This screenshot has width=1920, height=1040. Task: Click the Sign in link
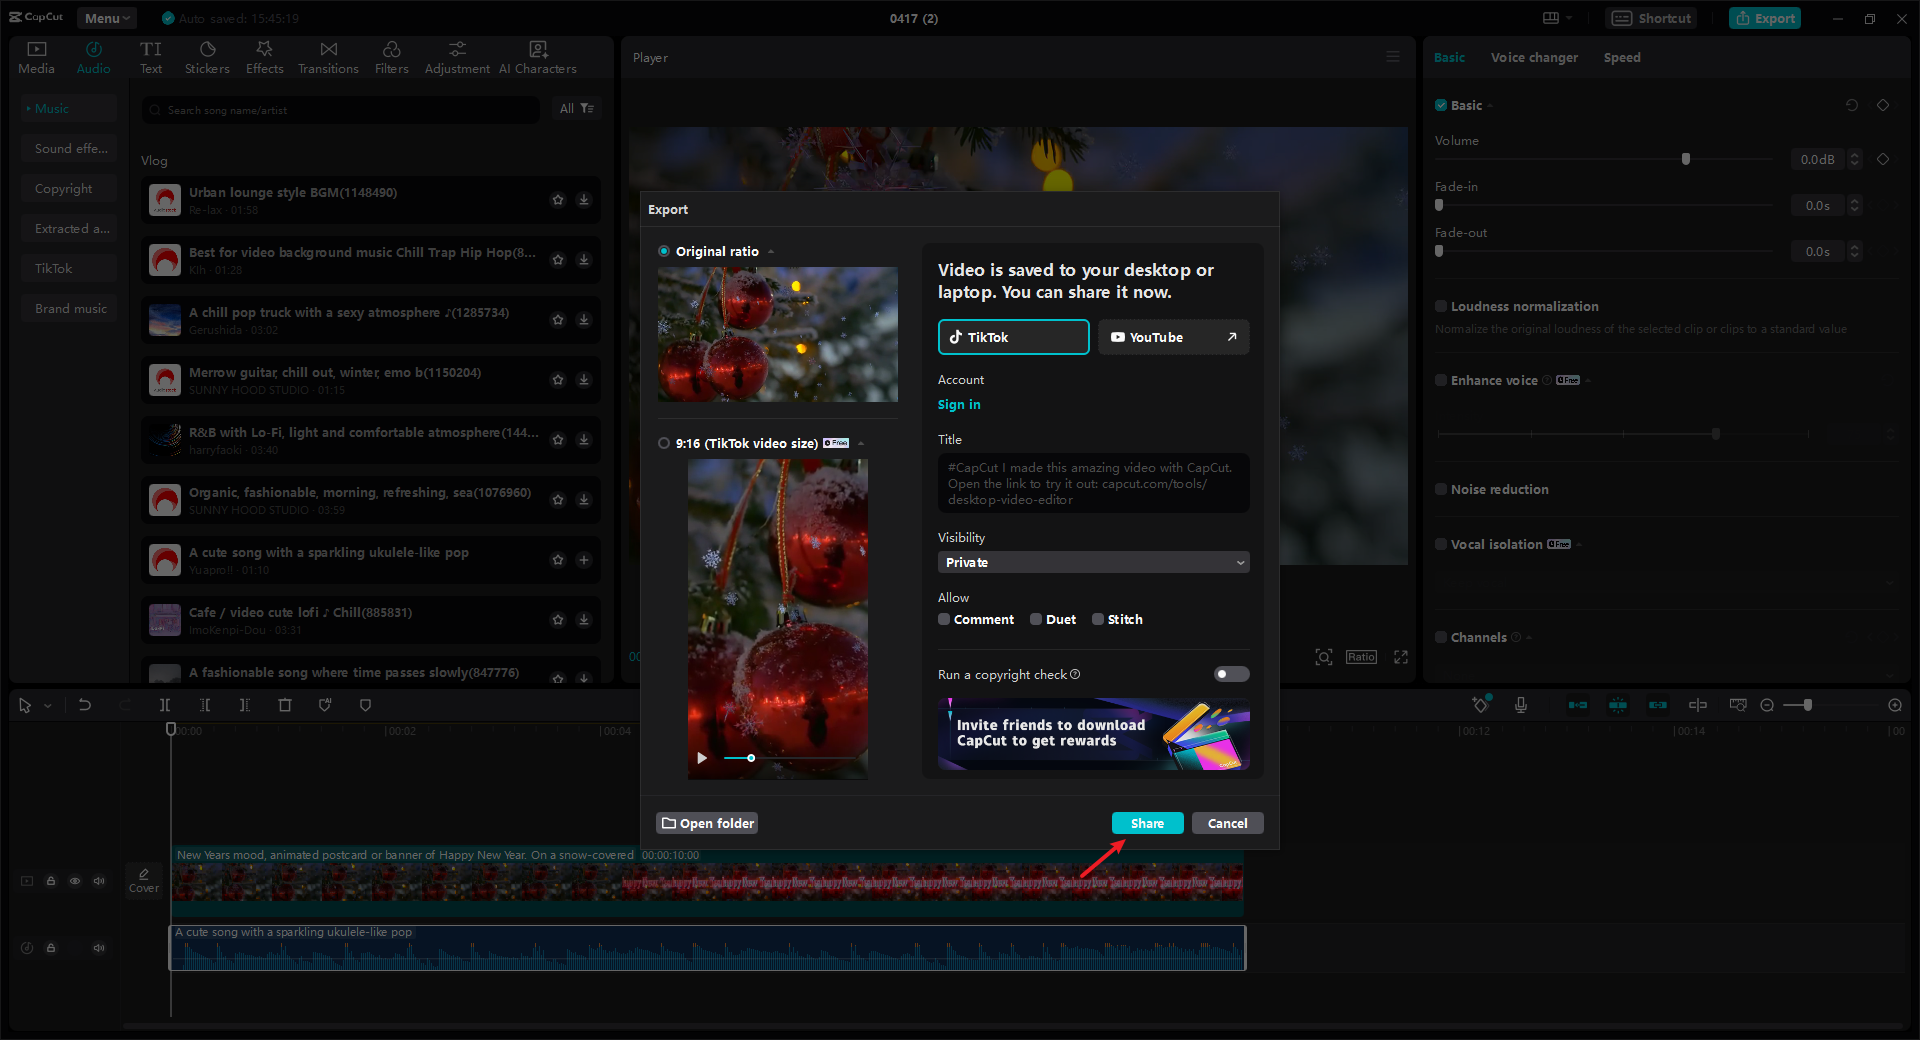[x=959, y=404]
